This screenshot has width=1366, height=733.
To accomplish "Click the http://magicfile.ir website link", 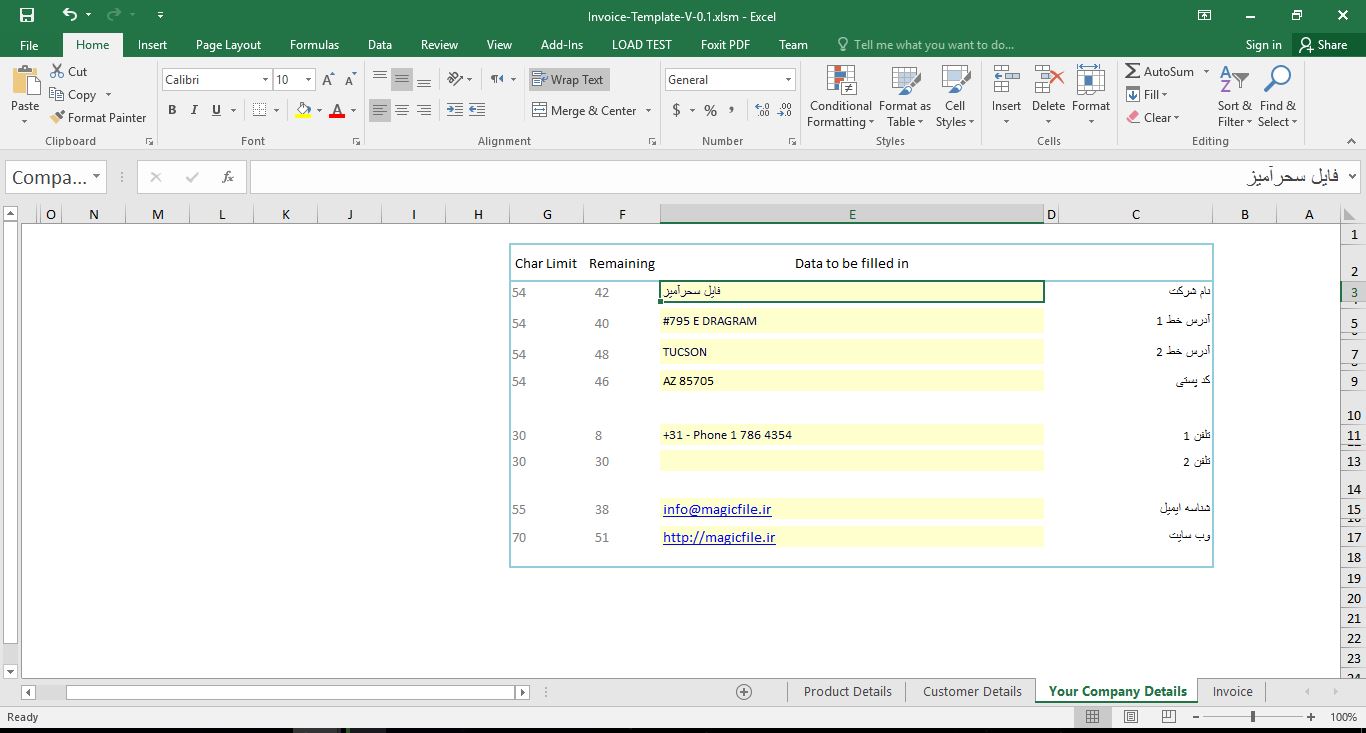I will pos(719,537).
